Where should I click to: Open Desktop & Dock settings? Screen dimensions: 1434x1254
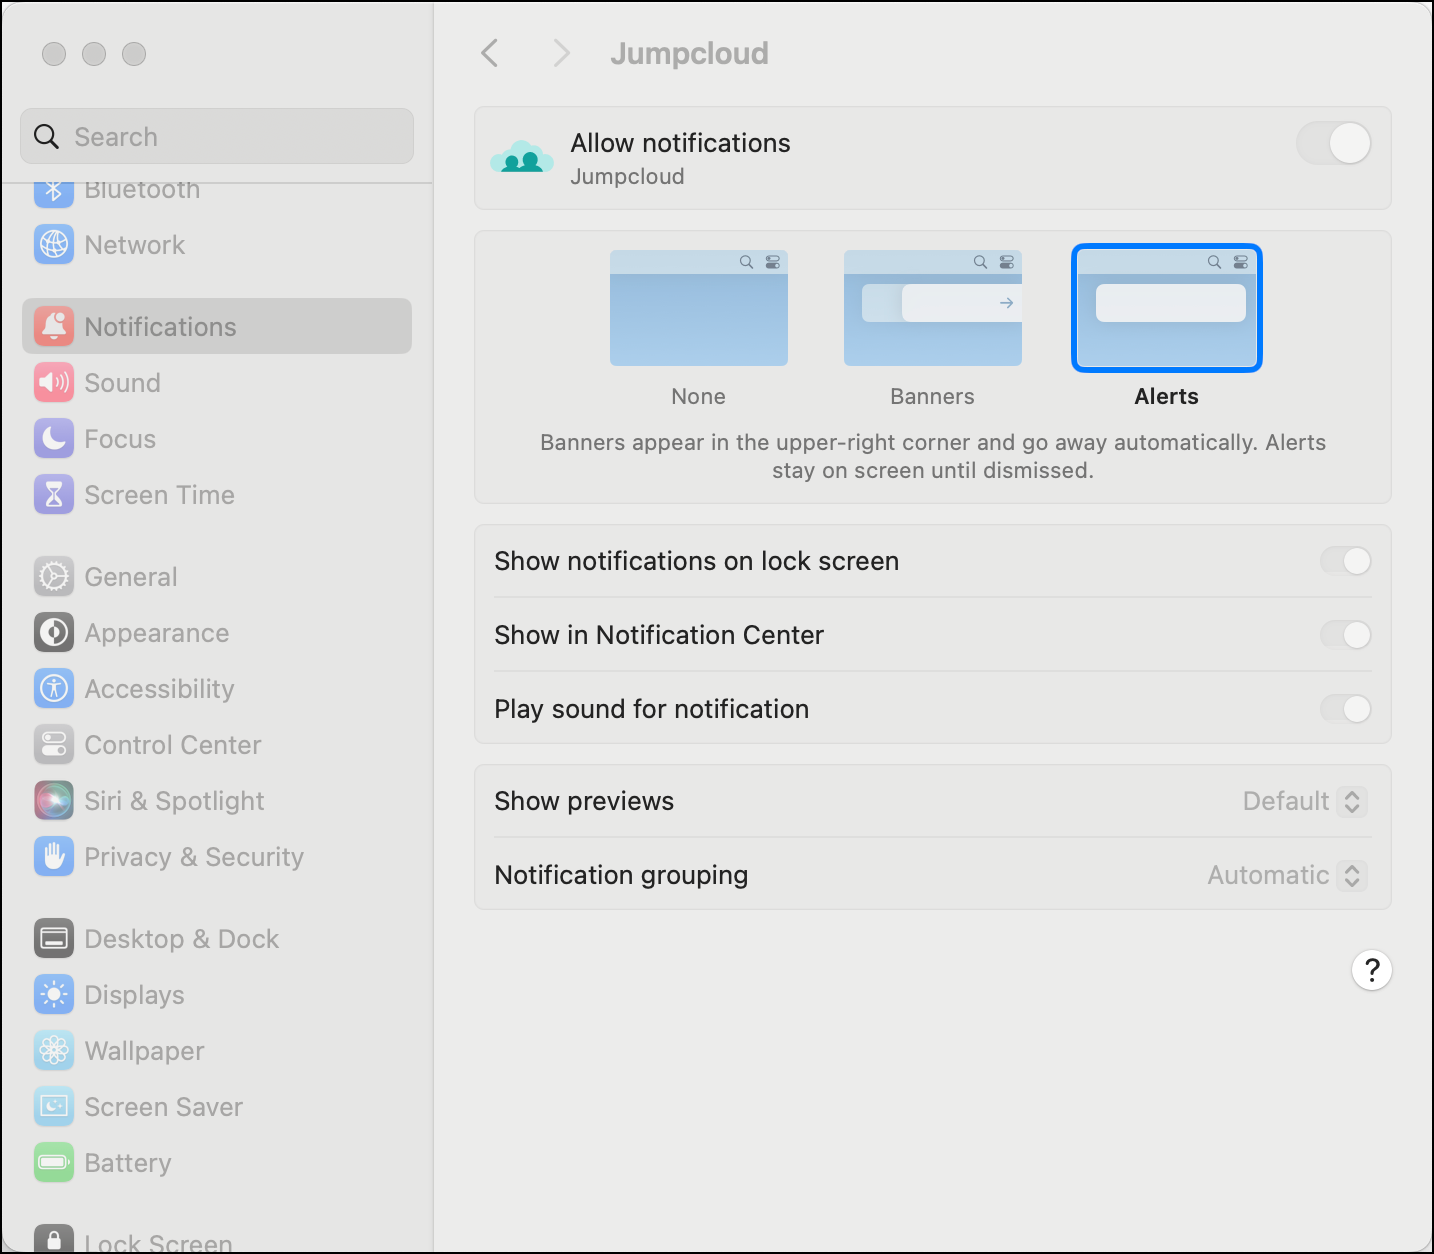[181, 939]
